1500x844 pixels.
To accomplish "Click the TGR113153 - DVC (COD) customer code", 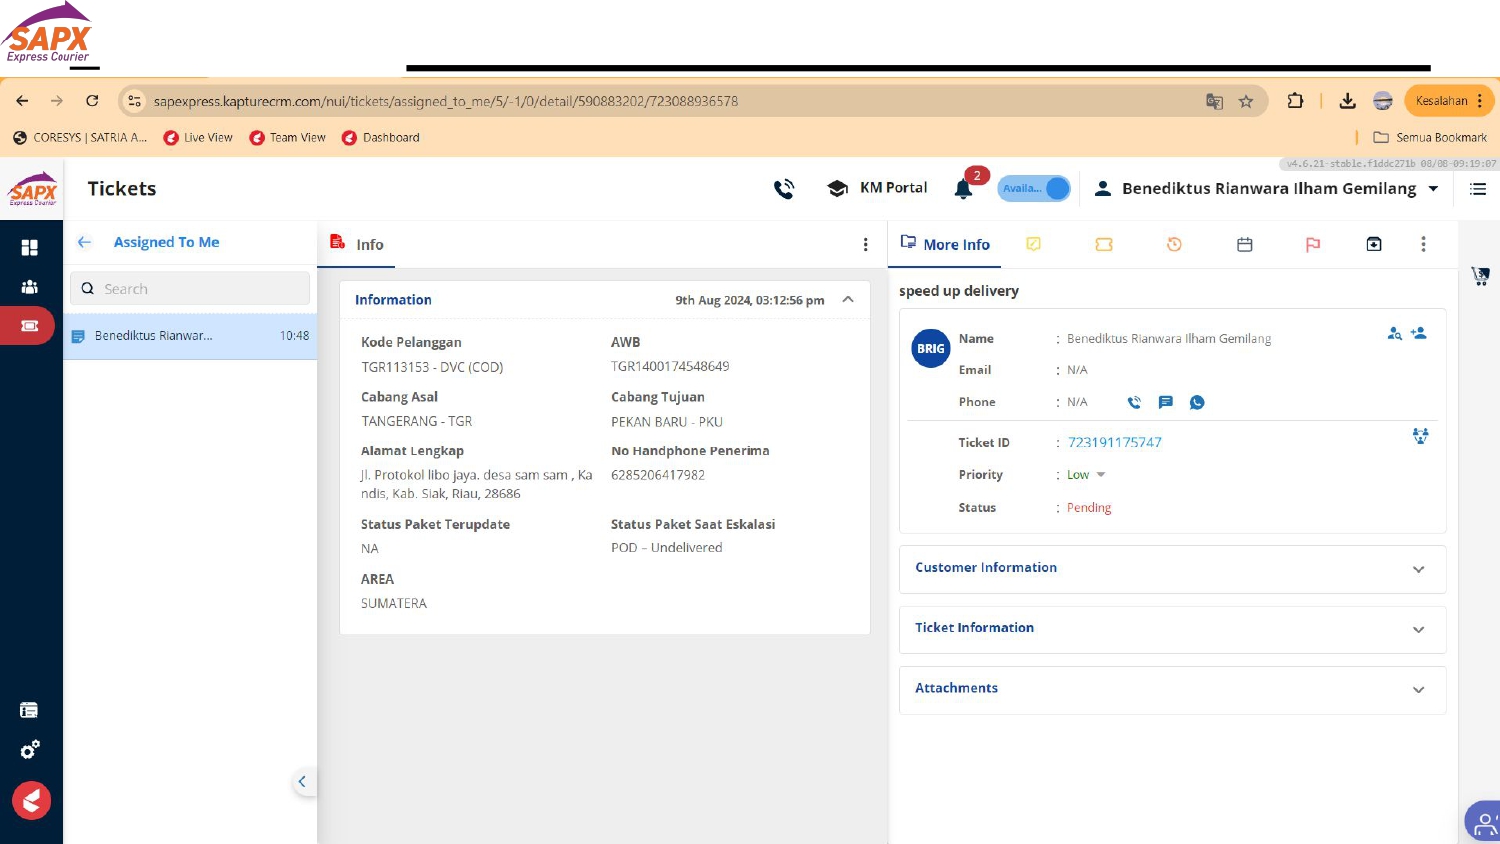I will click(432, 367).
